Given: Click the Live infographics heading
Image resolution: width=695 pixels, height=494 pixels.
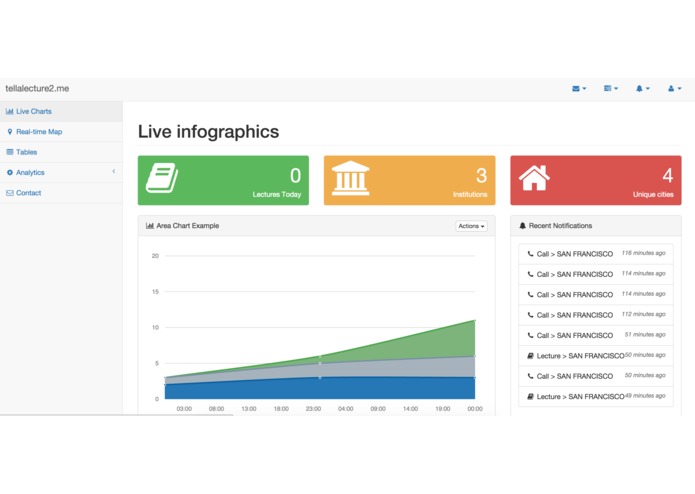Looking at the screenshot, I should [208, 132].
